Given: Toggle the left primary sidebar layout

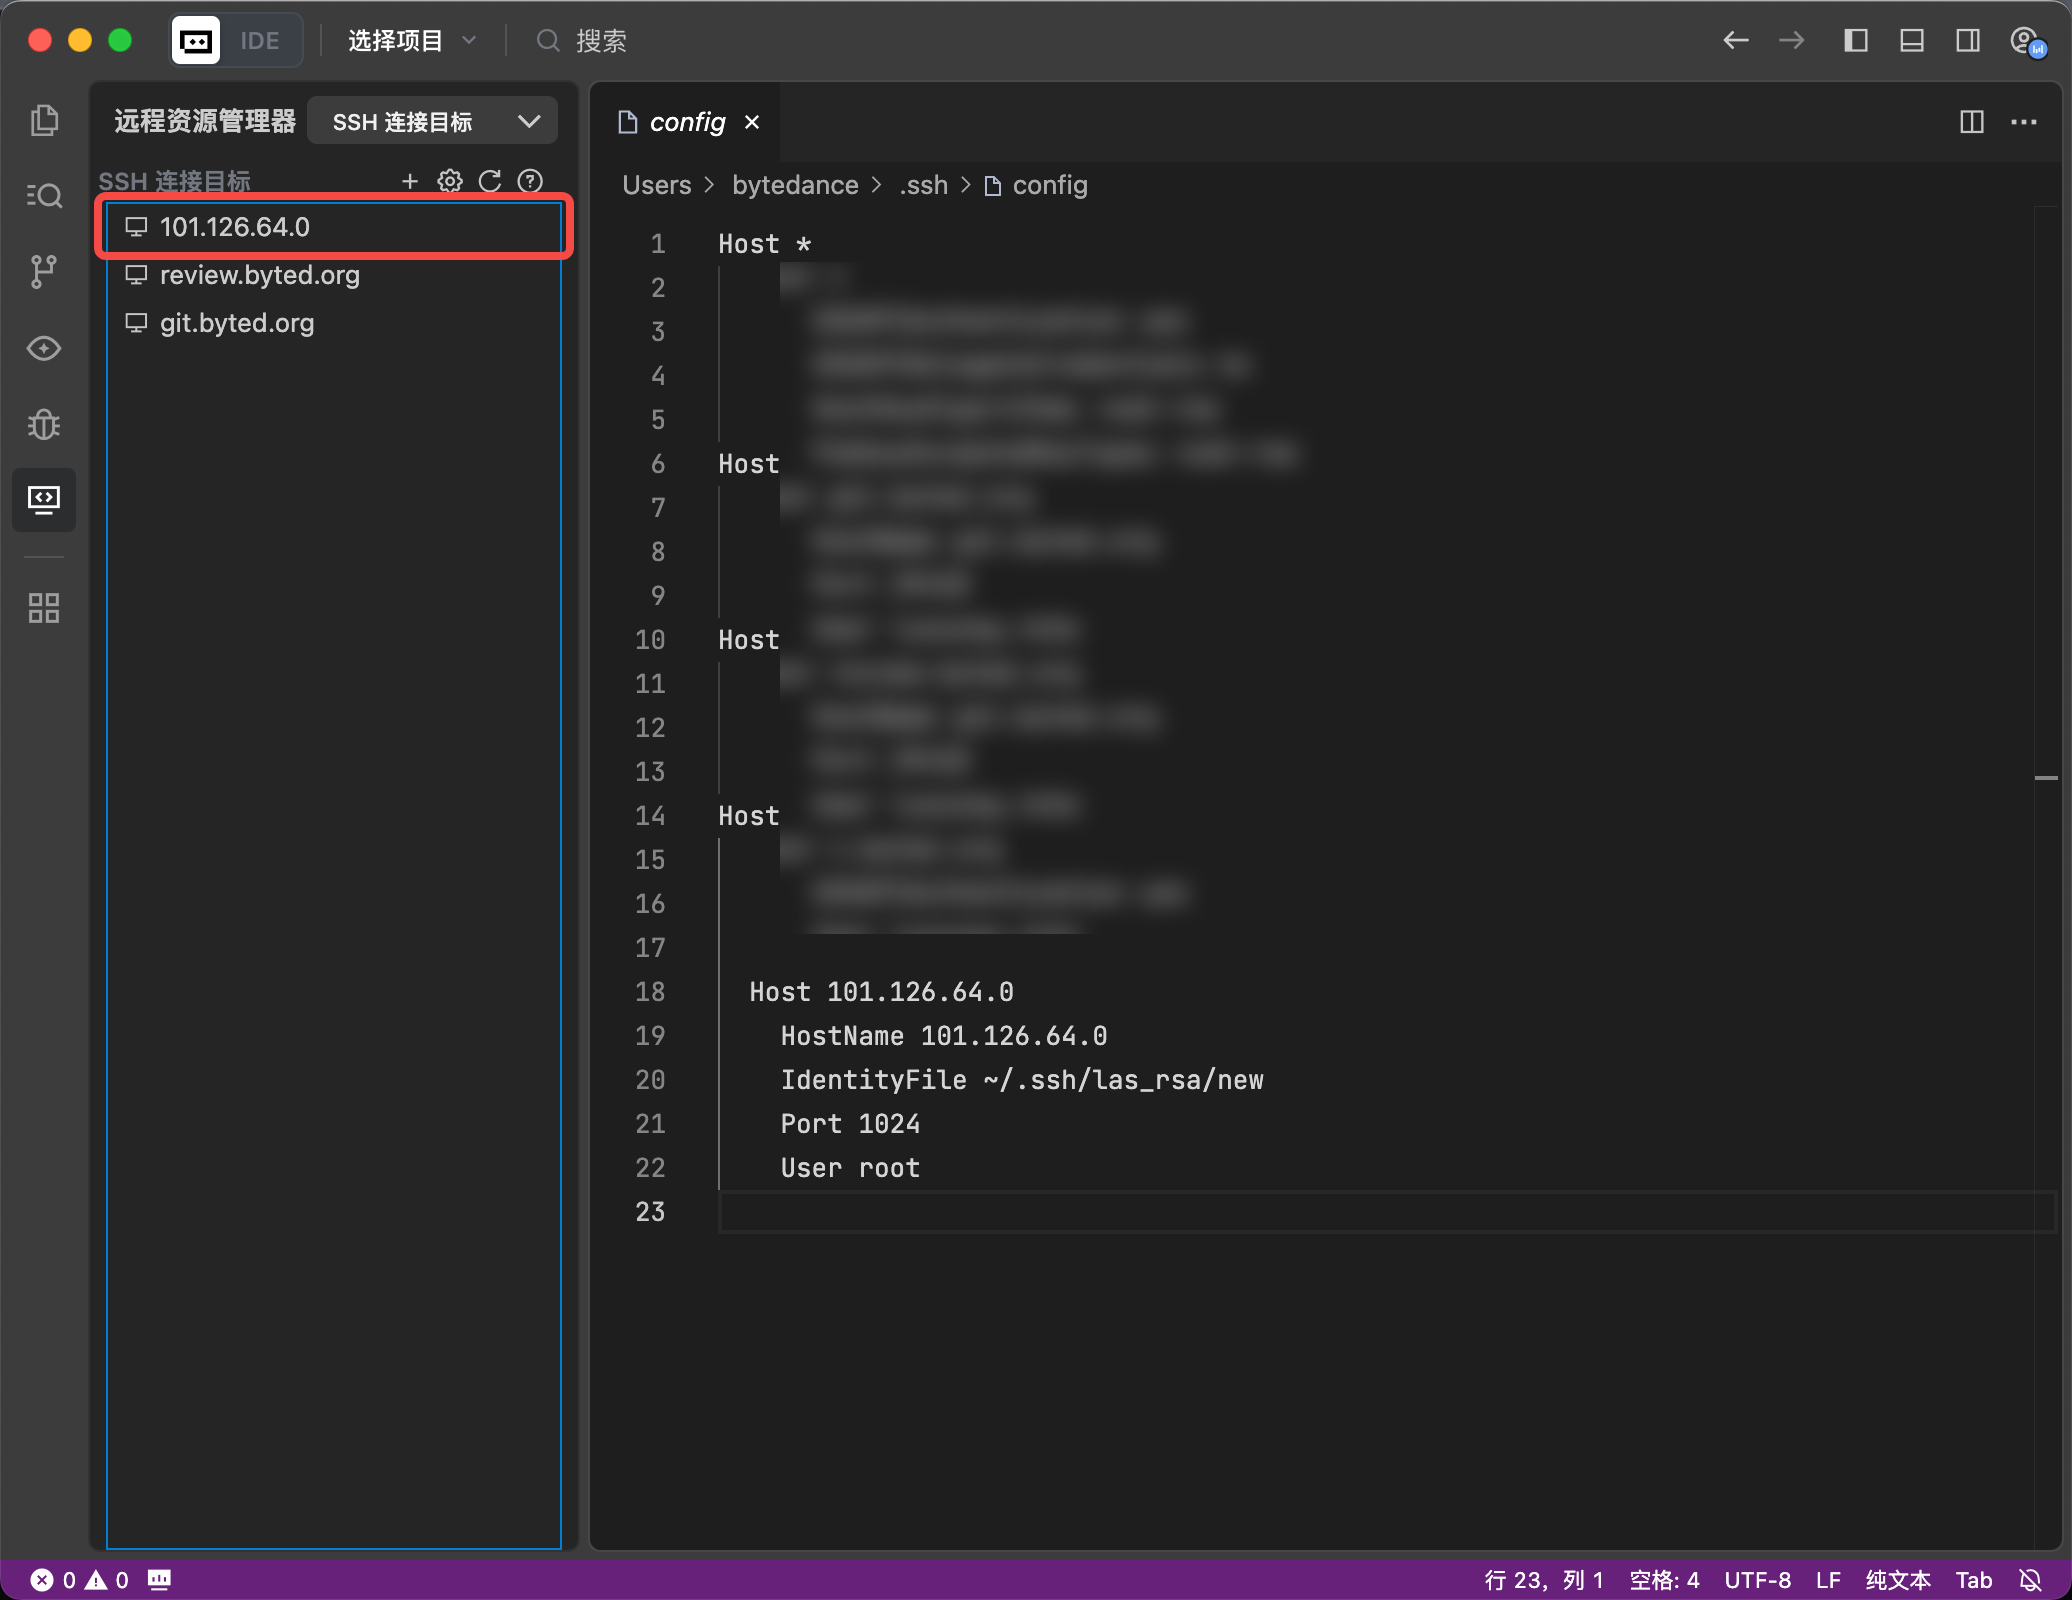Looking at the screenshot, I should point(1855,40).
